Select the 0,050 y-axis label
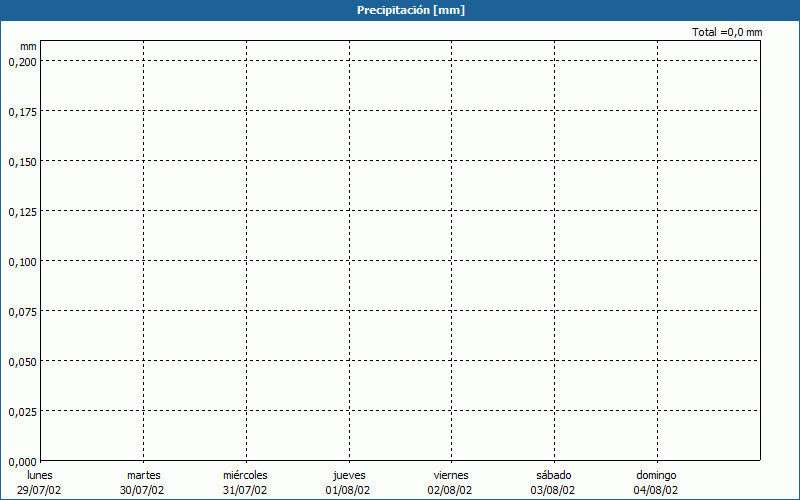Image resolution: width=800 pixels, height=500 pixels. click(22, 362)
